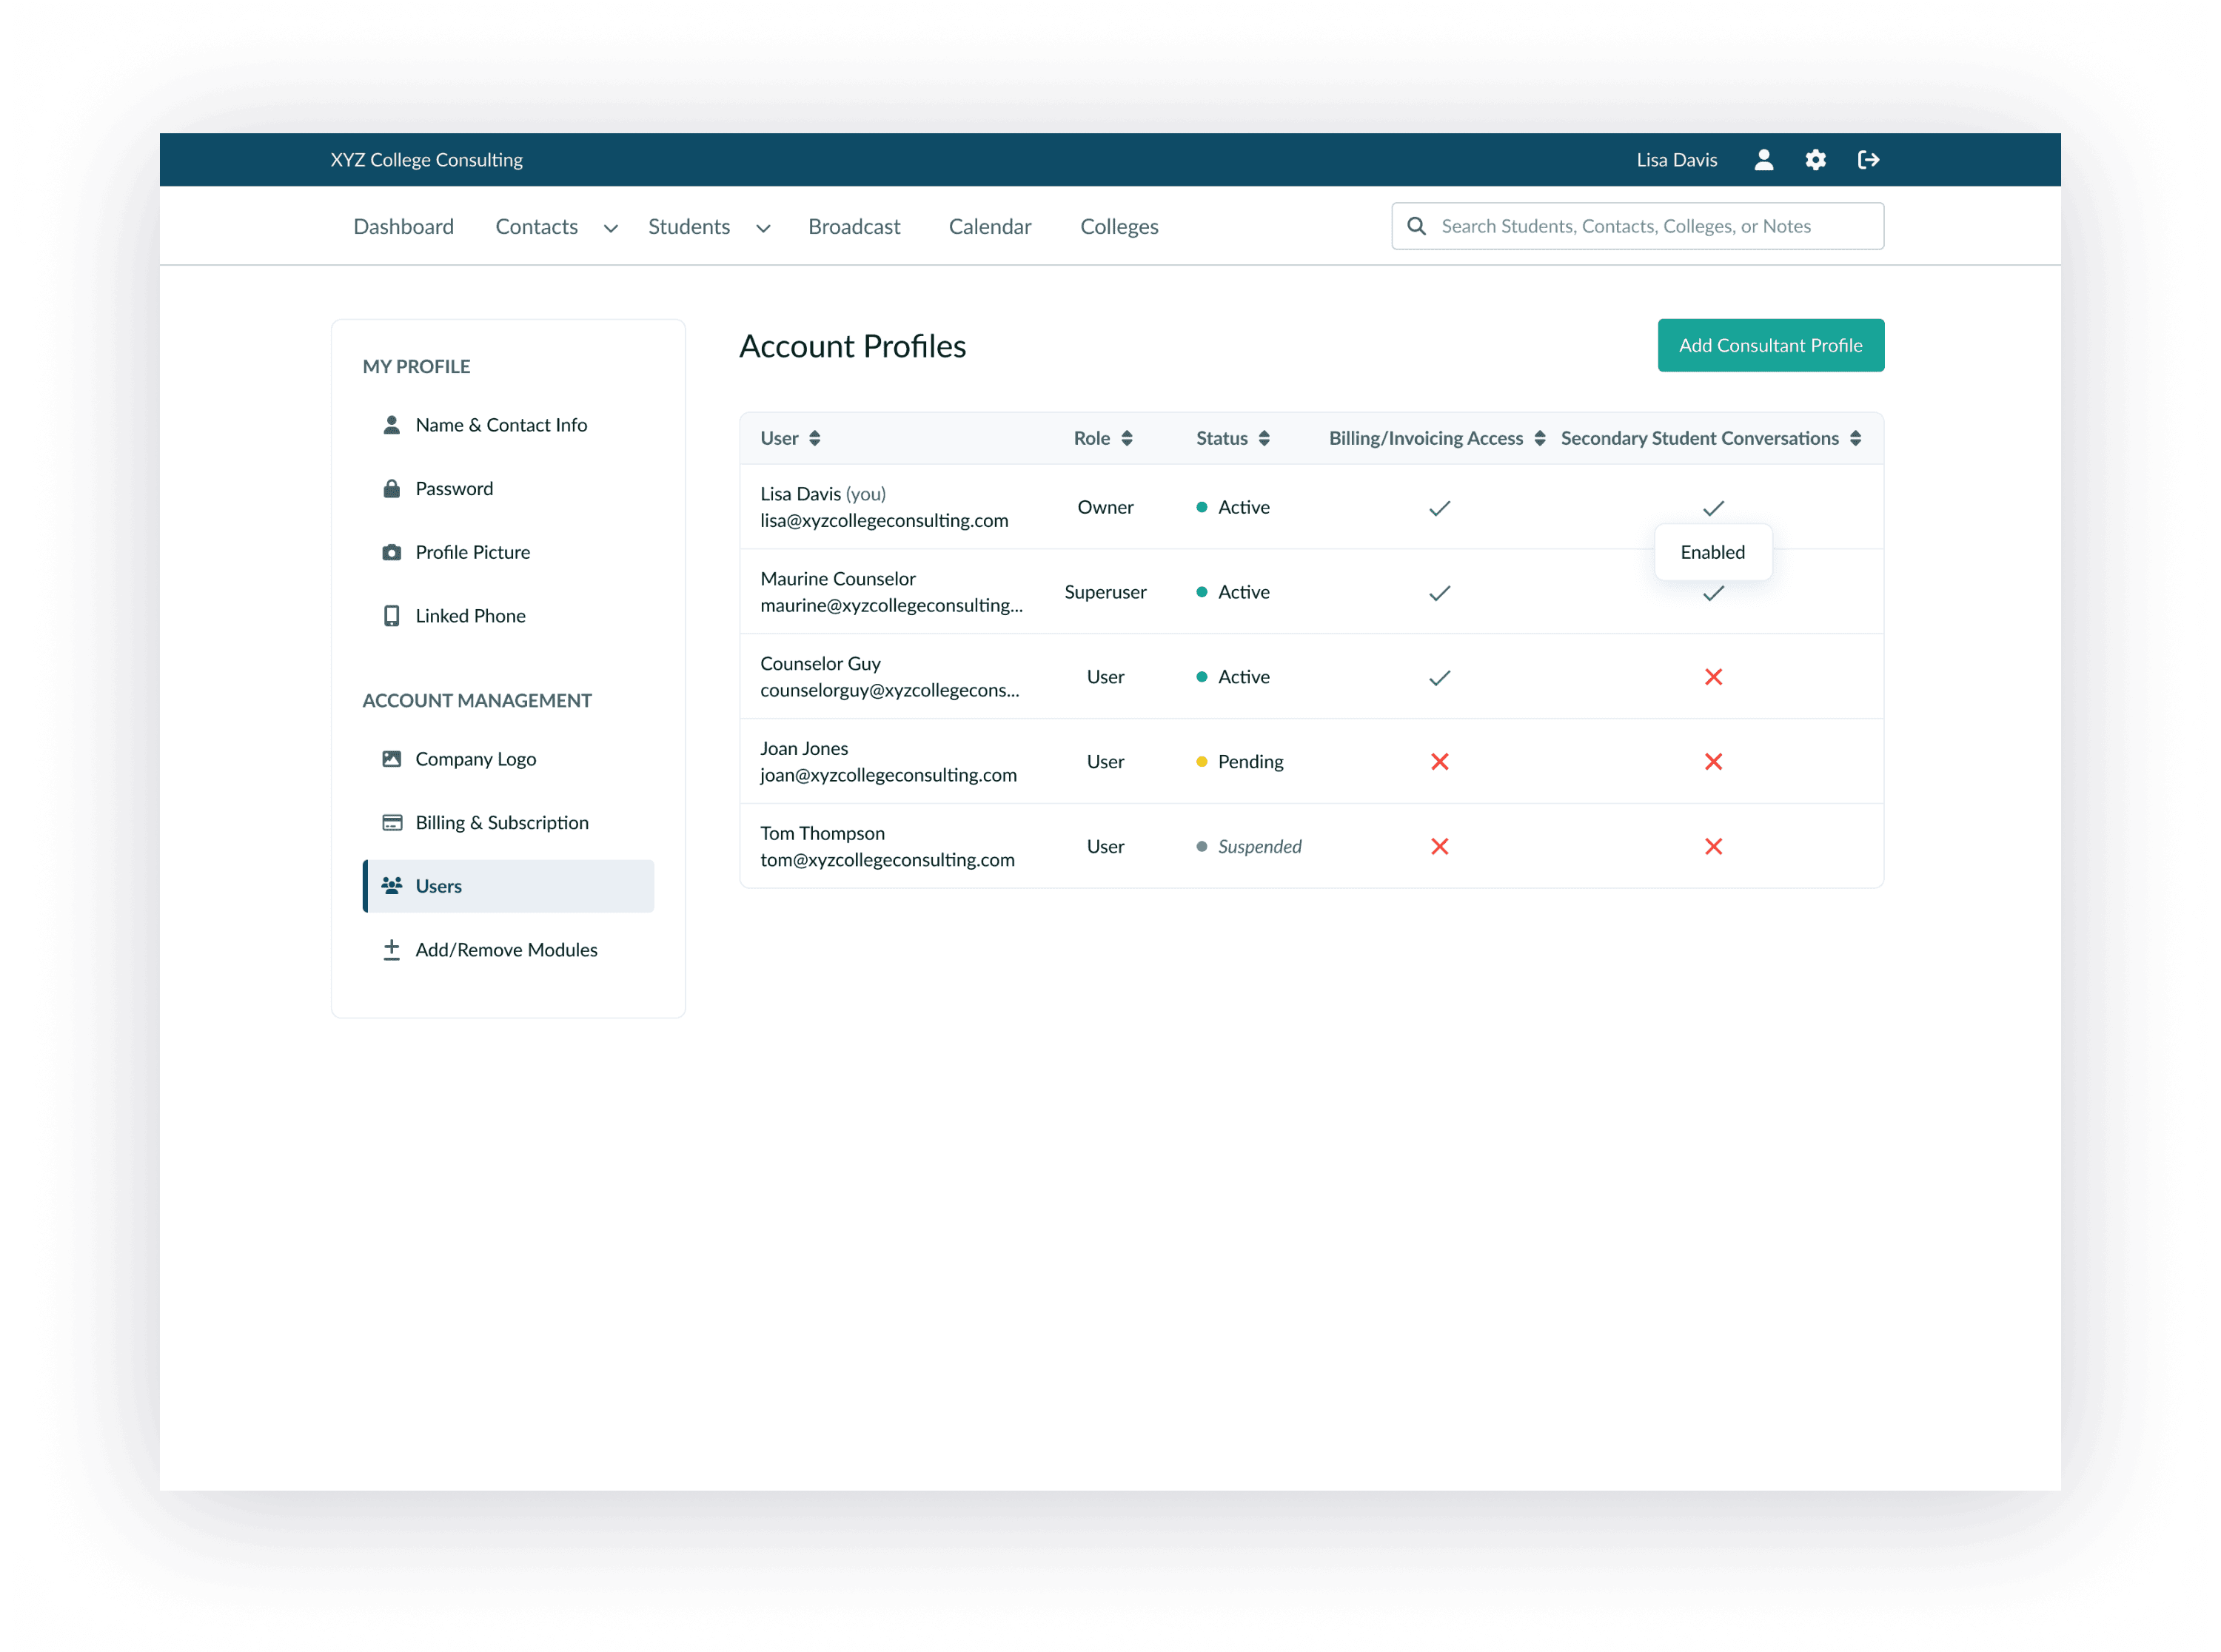Expand the Contacts dropdown chevron
This screenshot has height=1652, width=2221.
click(610, 228)
